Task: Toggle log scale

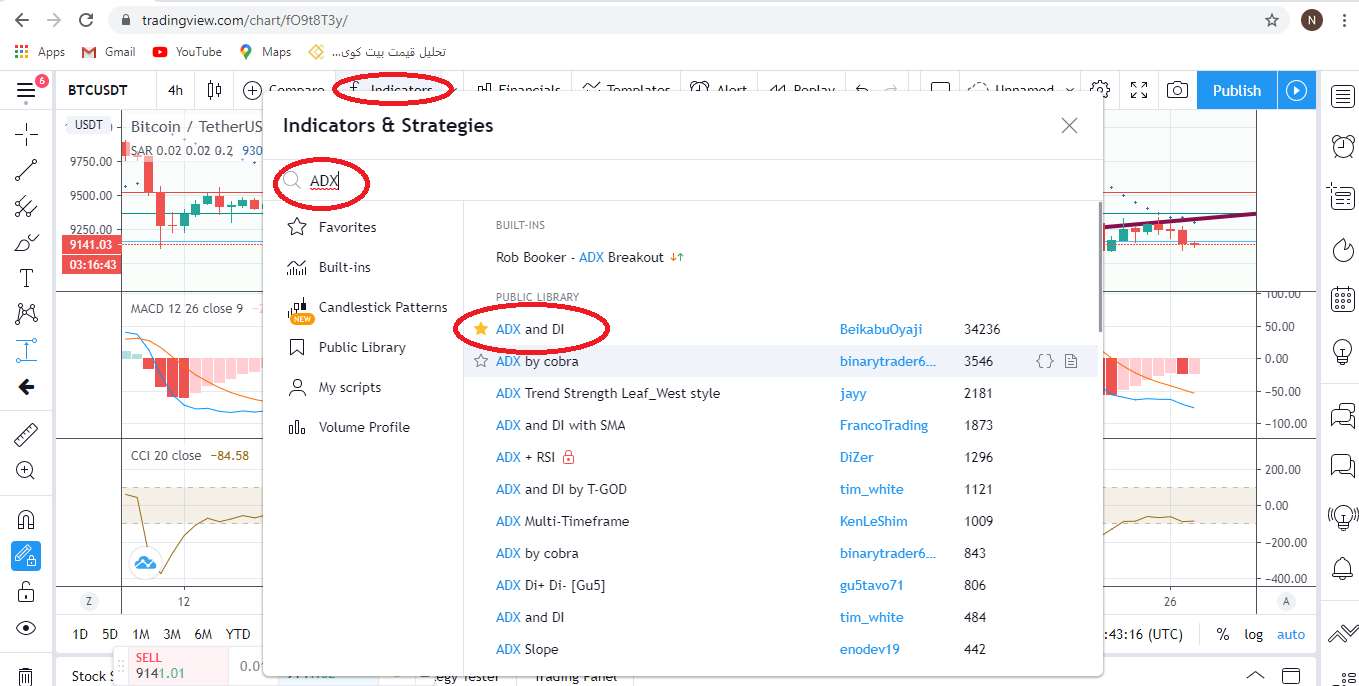Action: tap(1253, 634)
